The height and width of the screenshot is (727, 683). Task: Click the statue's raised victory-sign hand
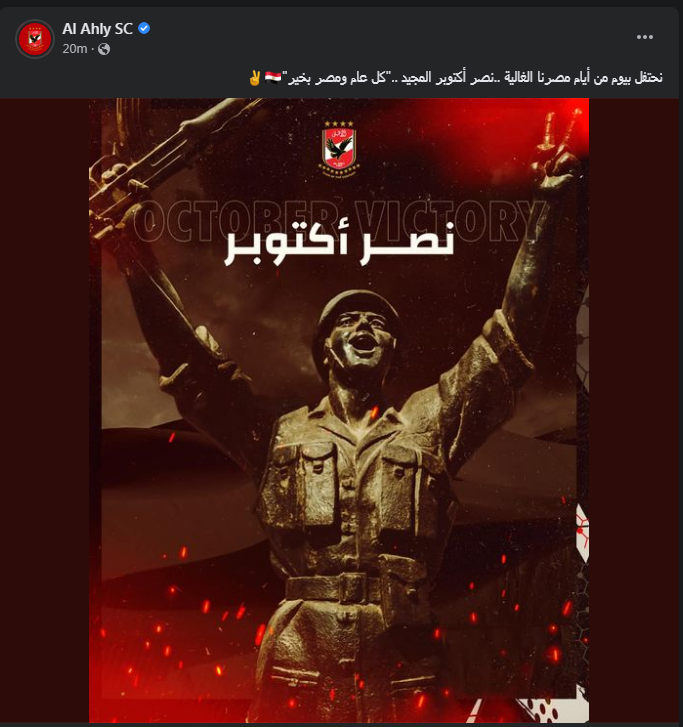pos(555,148)
